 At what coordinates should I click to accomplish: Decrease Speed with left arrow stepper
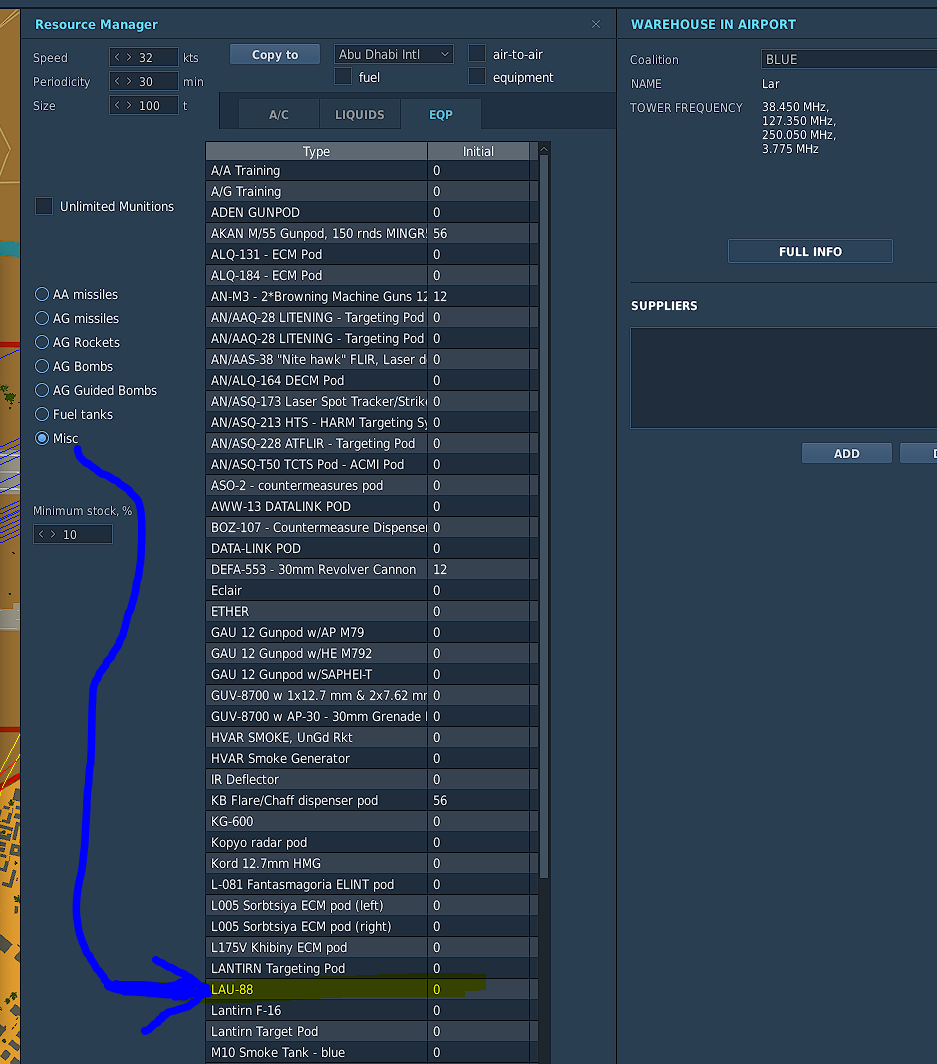(117, 57)
